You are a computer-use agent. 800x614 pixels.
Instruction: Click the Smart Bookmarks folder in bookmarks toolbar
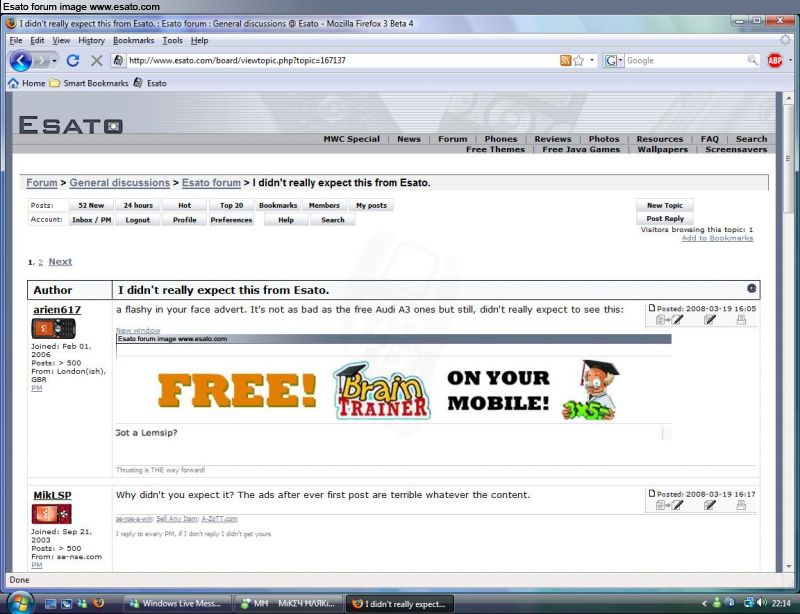click(x=89, y=83)
